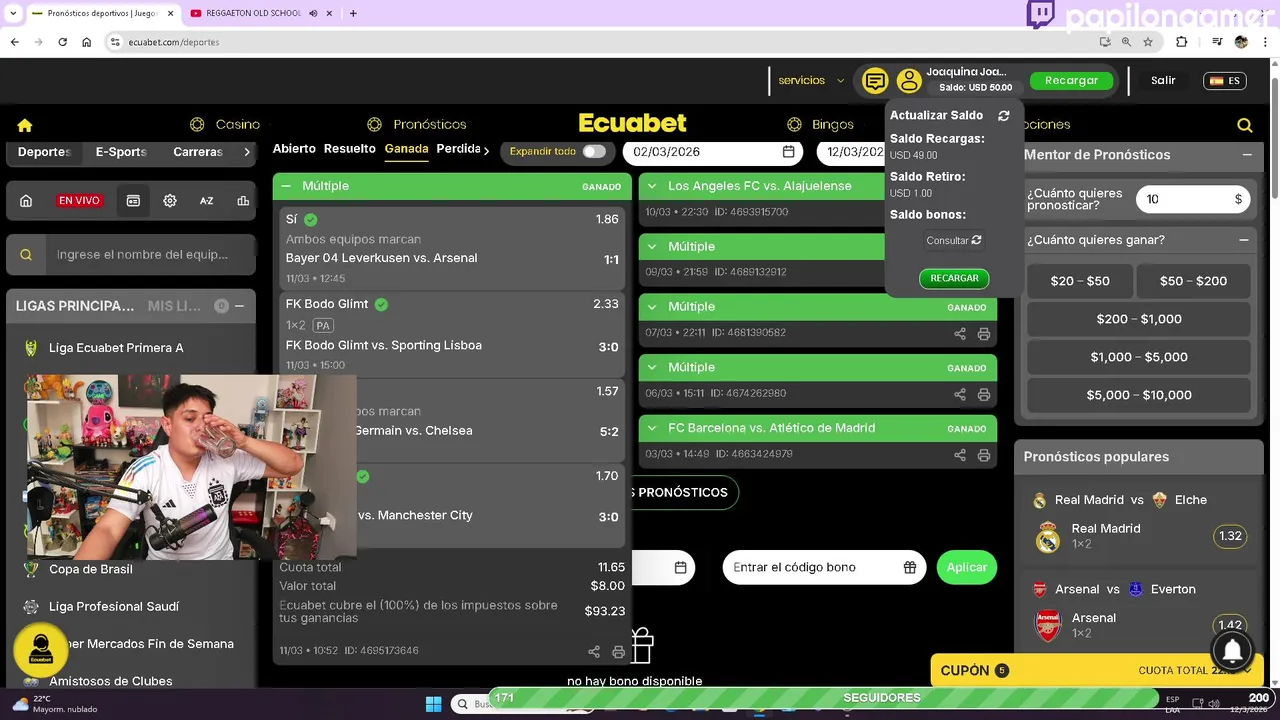The image size is (1280, 720).
Task: Open the Pronósticos menu
Action: [417, 125]
